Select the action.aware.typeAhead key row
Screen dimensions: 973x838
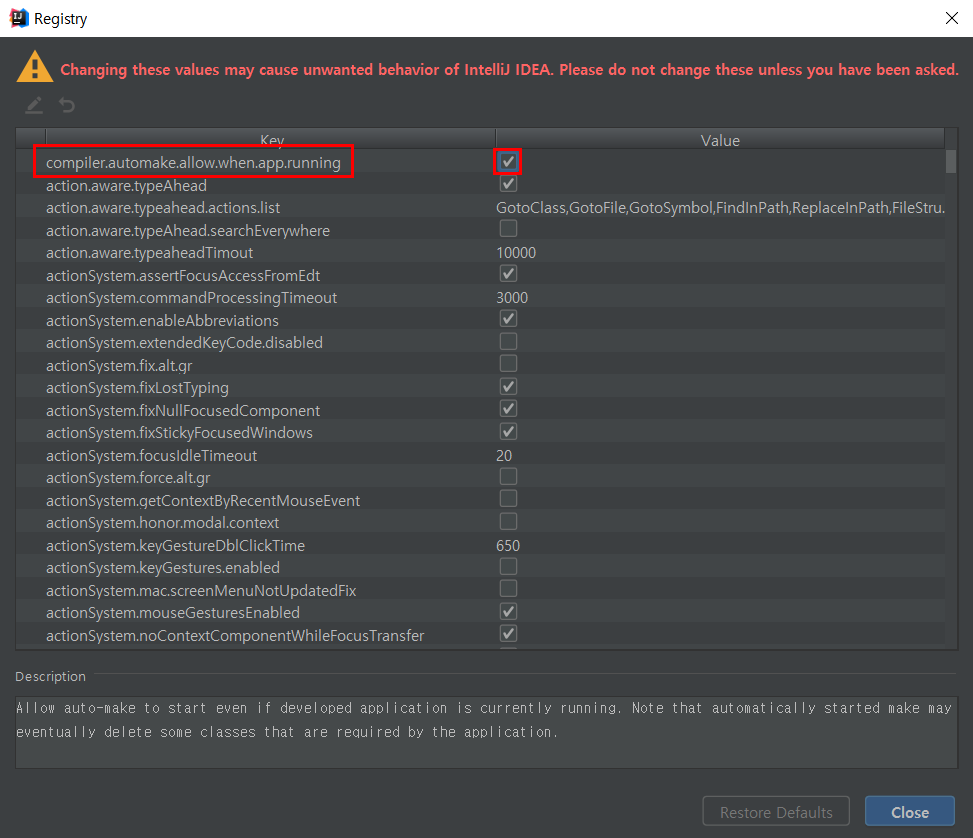126,186
